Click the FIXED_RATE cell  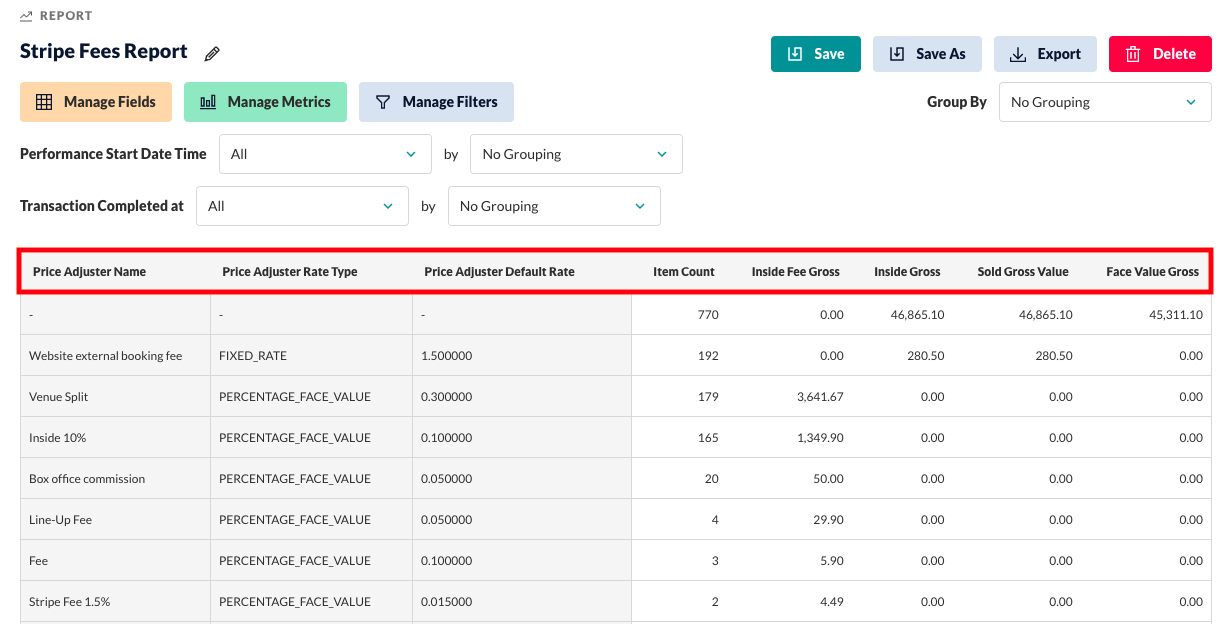tap(311, 356)
